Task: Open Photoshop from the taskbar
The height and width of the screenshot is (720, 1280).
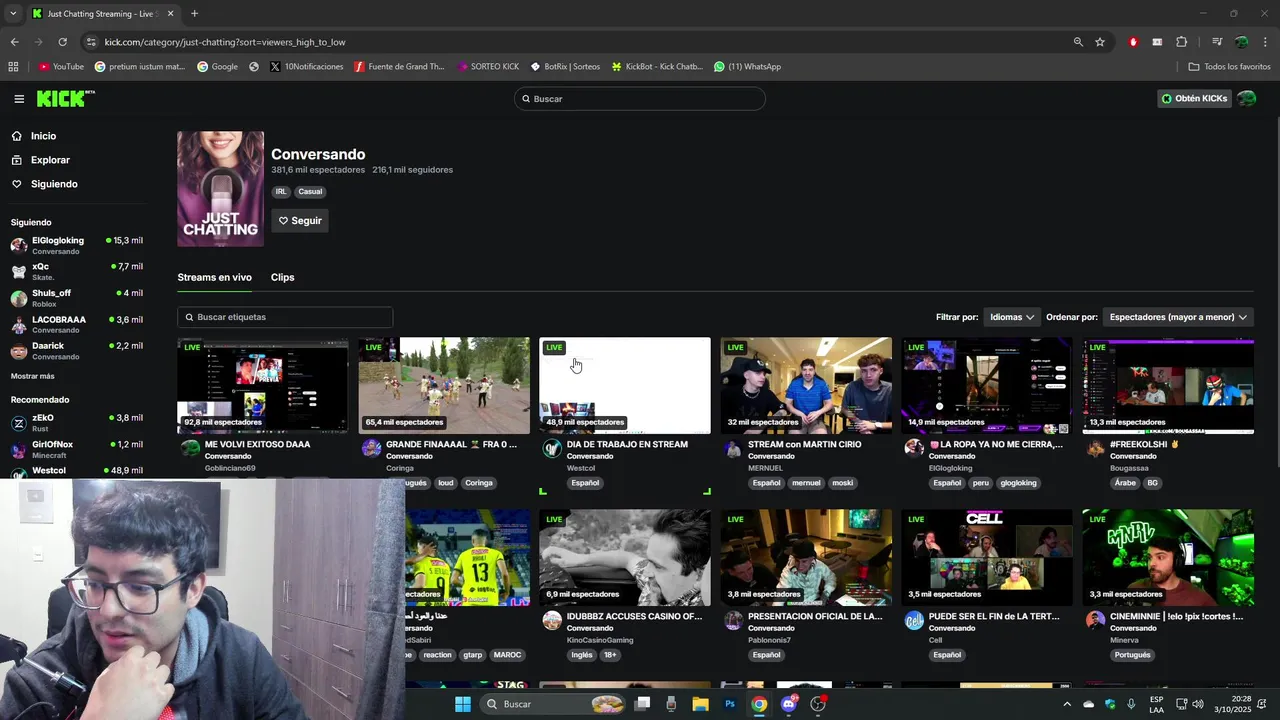Action: pos(730,704)
